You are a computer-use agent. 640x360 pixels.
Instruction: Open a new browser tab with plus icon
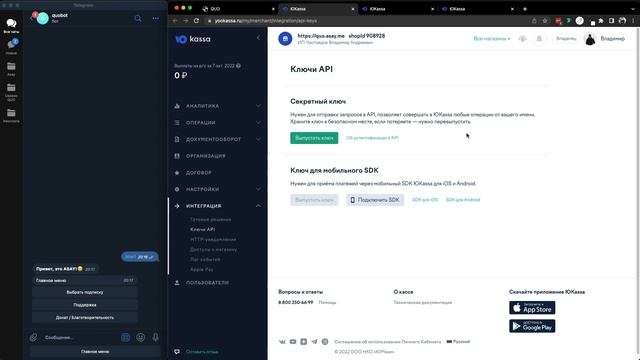525,9
